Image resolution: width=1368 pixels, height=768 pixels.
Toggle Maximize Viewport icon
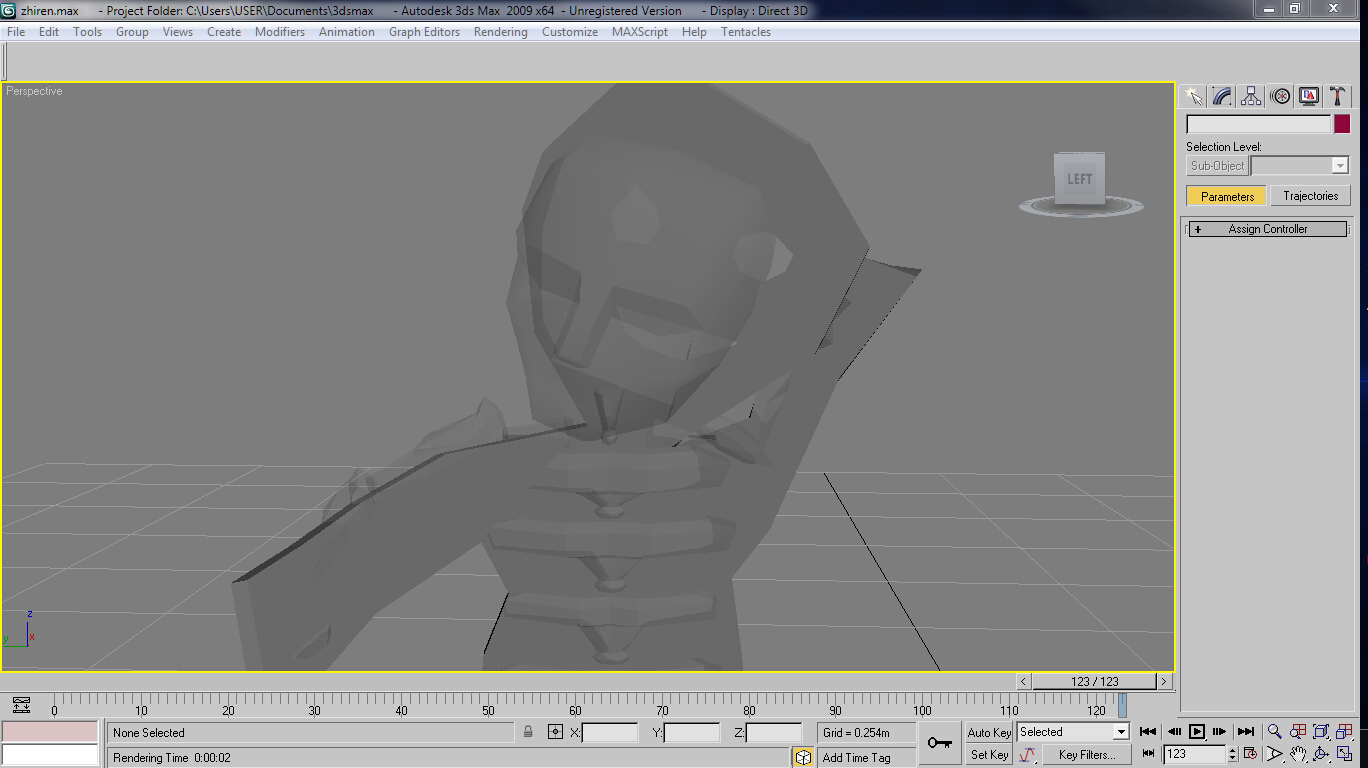1344,755
